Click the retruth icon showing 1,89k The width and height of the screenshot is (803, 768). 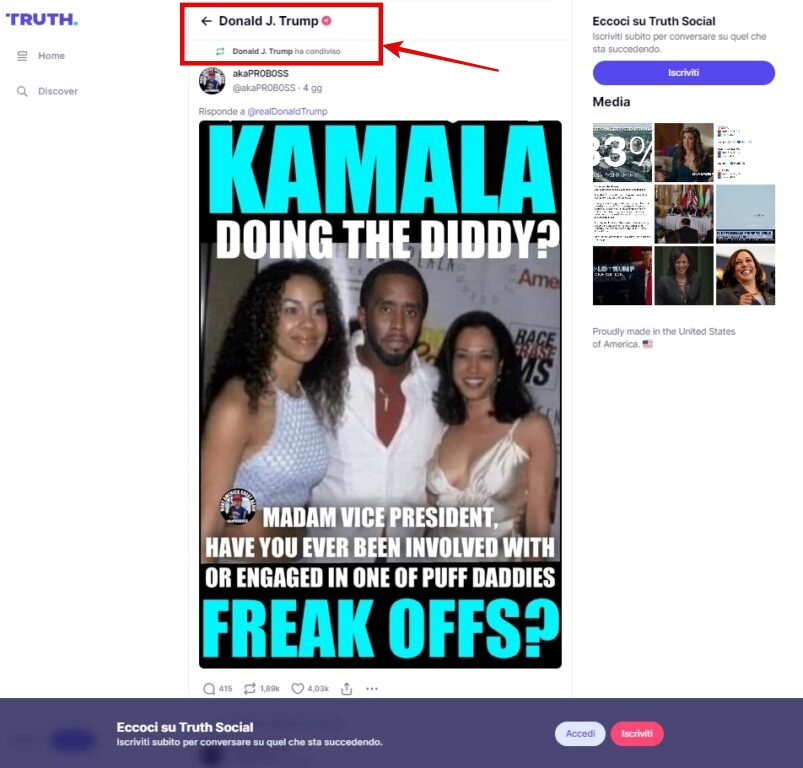pyautogui.click(x=249, y=689)
